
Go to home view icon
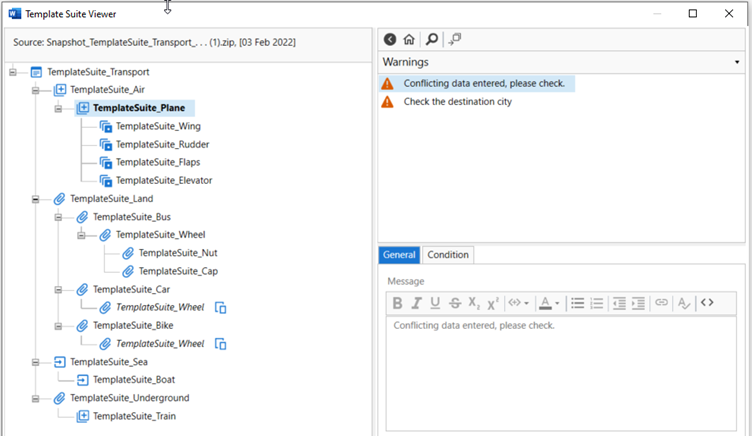tap(409, 39)
